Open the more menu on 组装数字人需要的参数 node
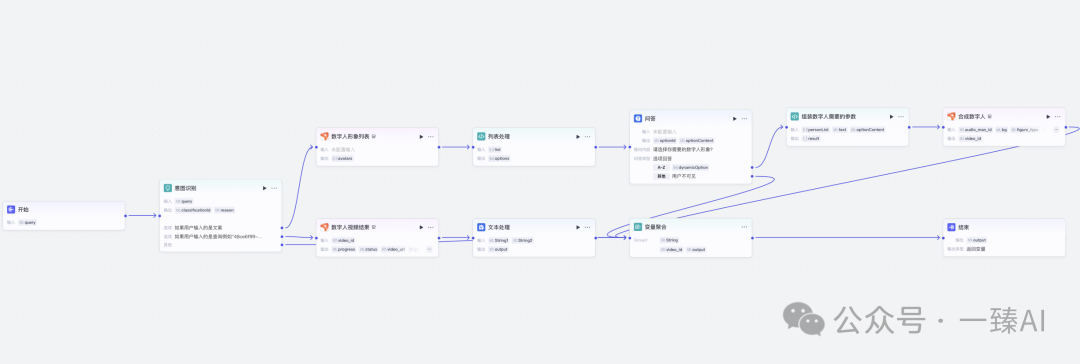 pos(901,117)
